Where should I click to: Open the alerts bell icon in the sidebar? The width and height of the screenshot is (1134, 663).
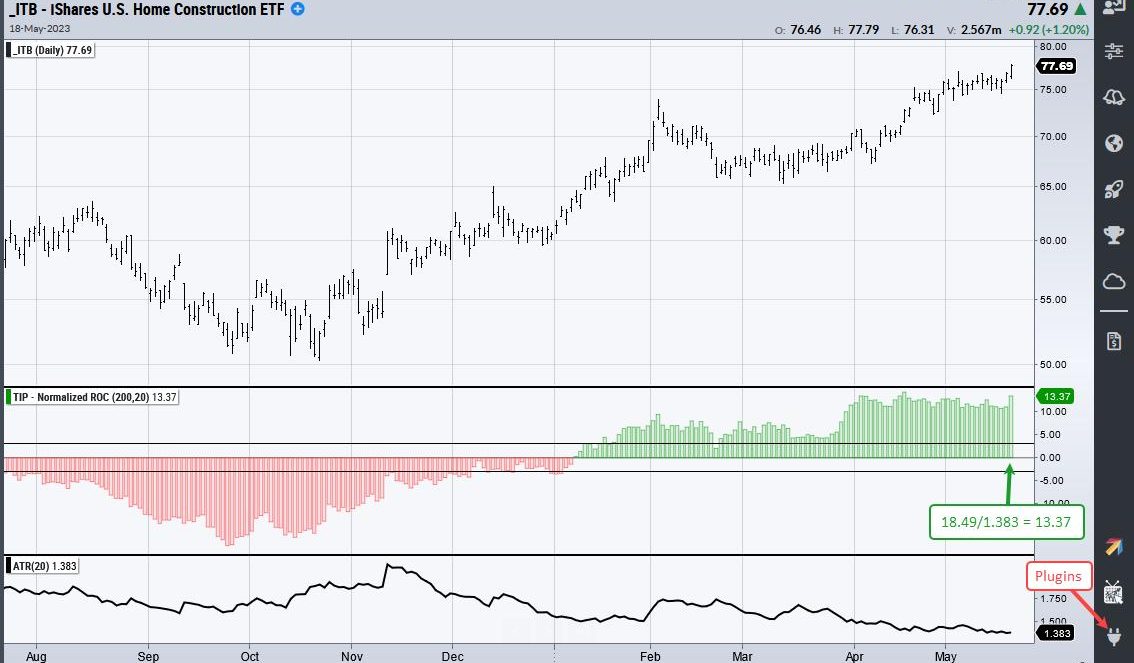coord(1114,97)
